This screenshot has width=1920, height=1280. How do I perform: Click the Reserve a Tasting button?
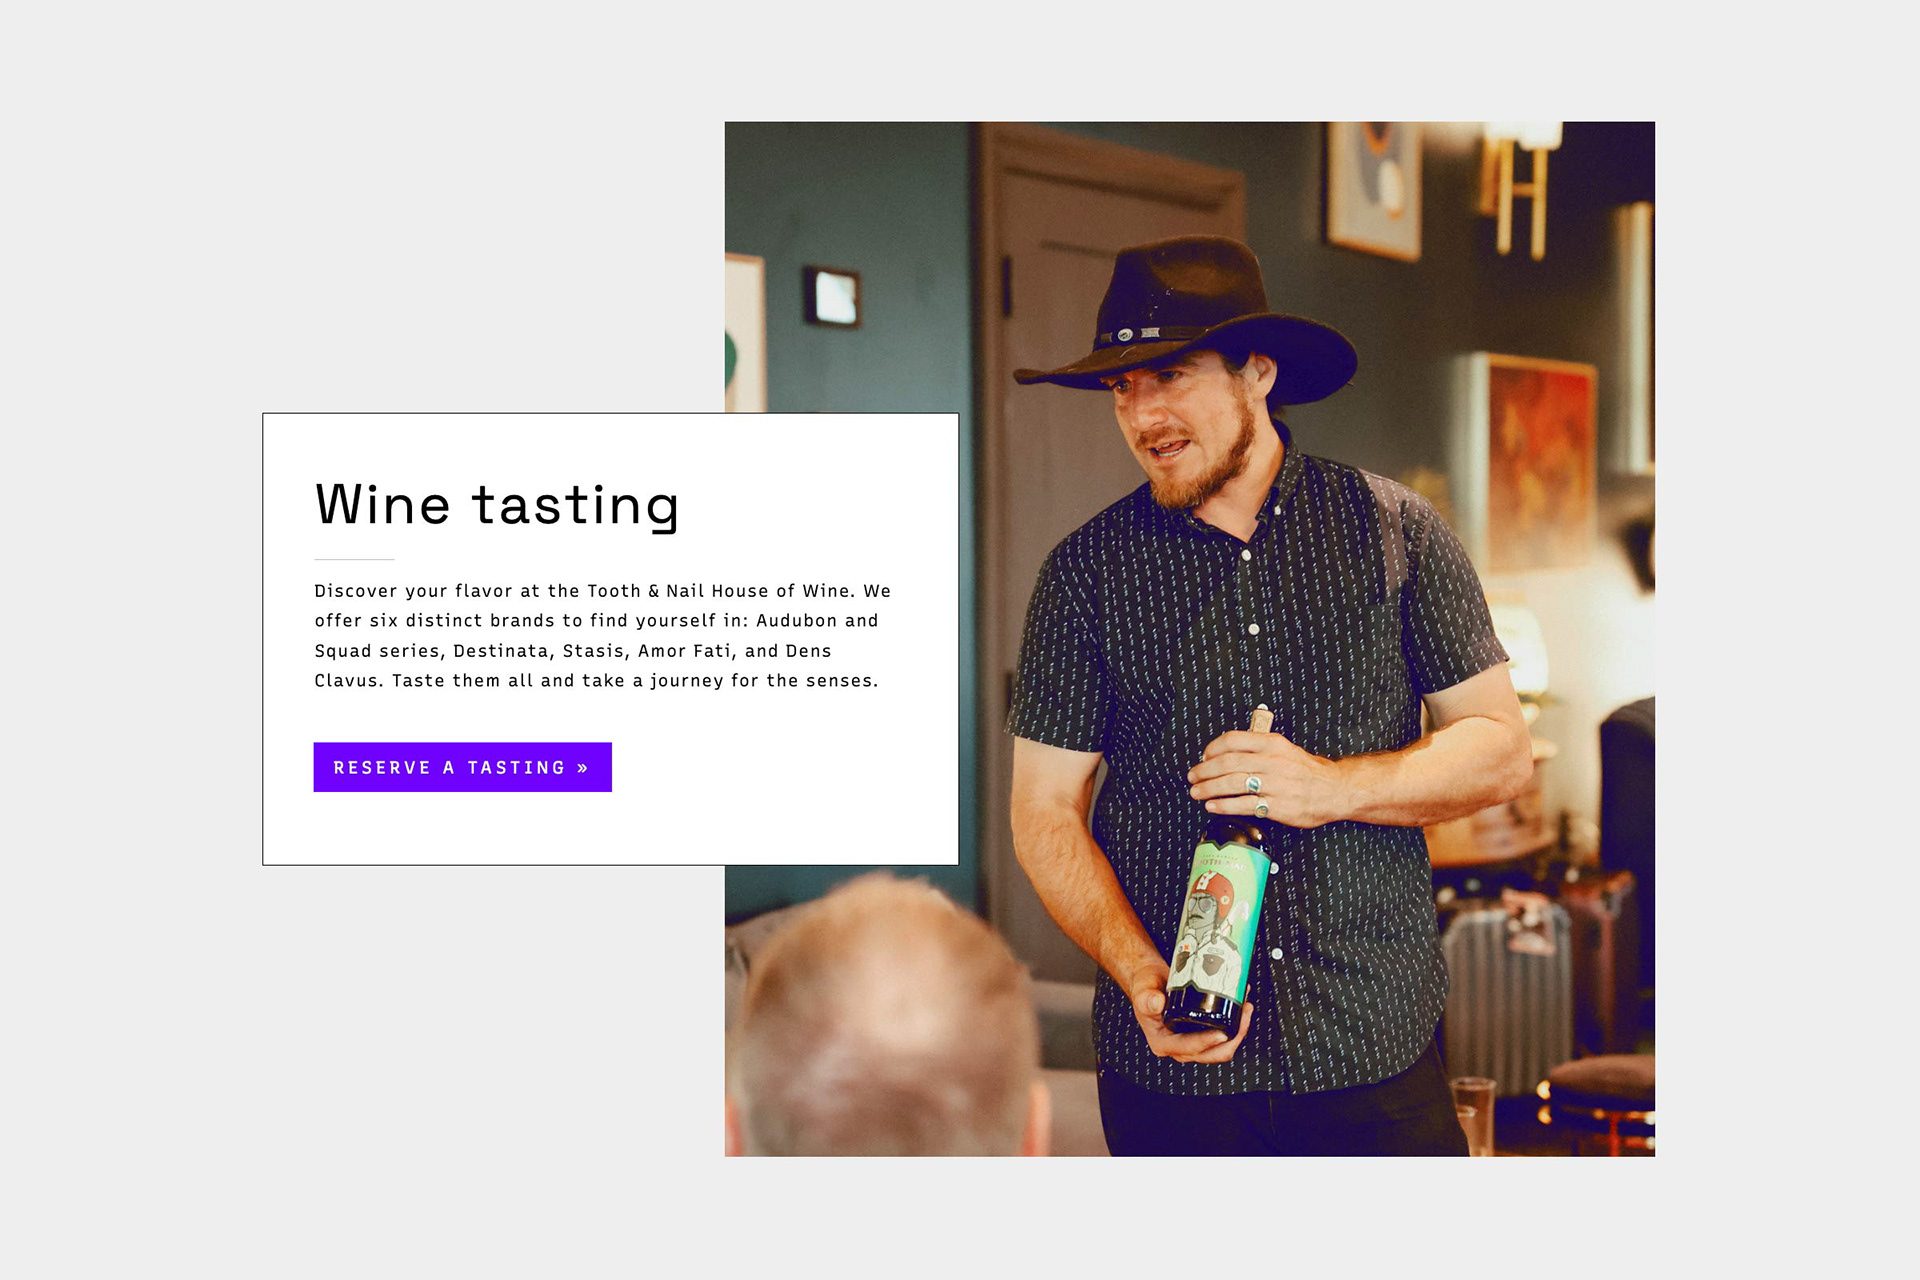[x=462, y=767]
